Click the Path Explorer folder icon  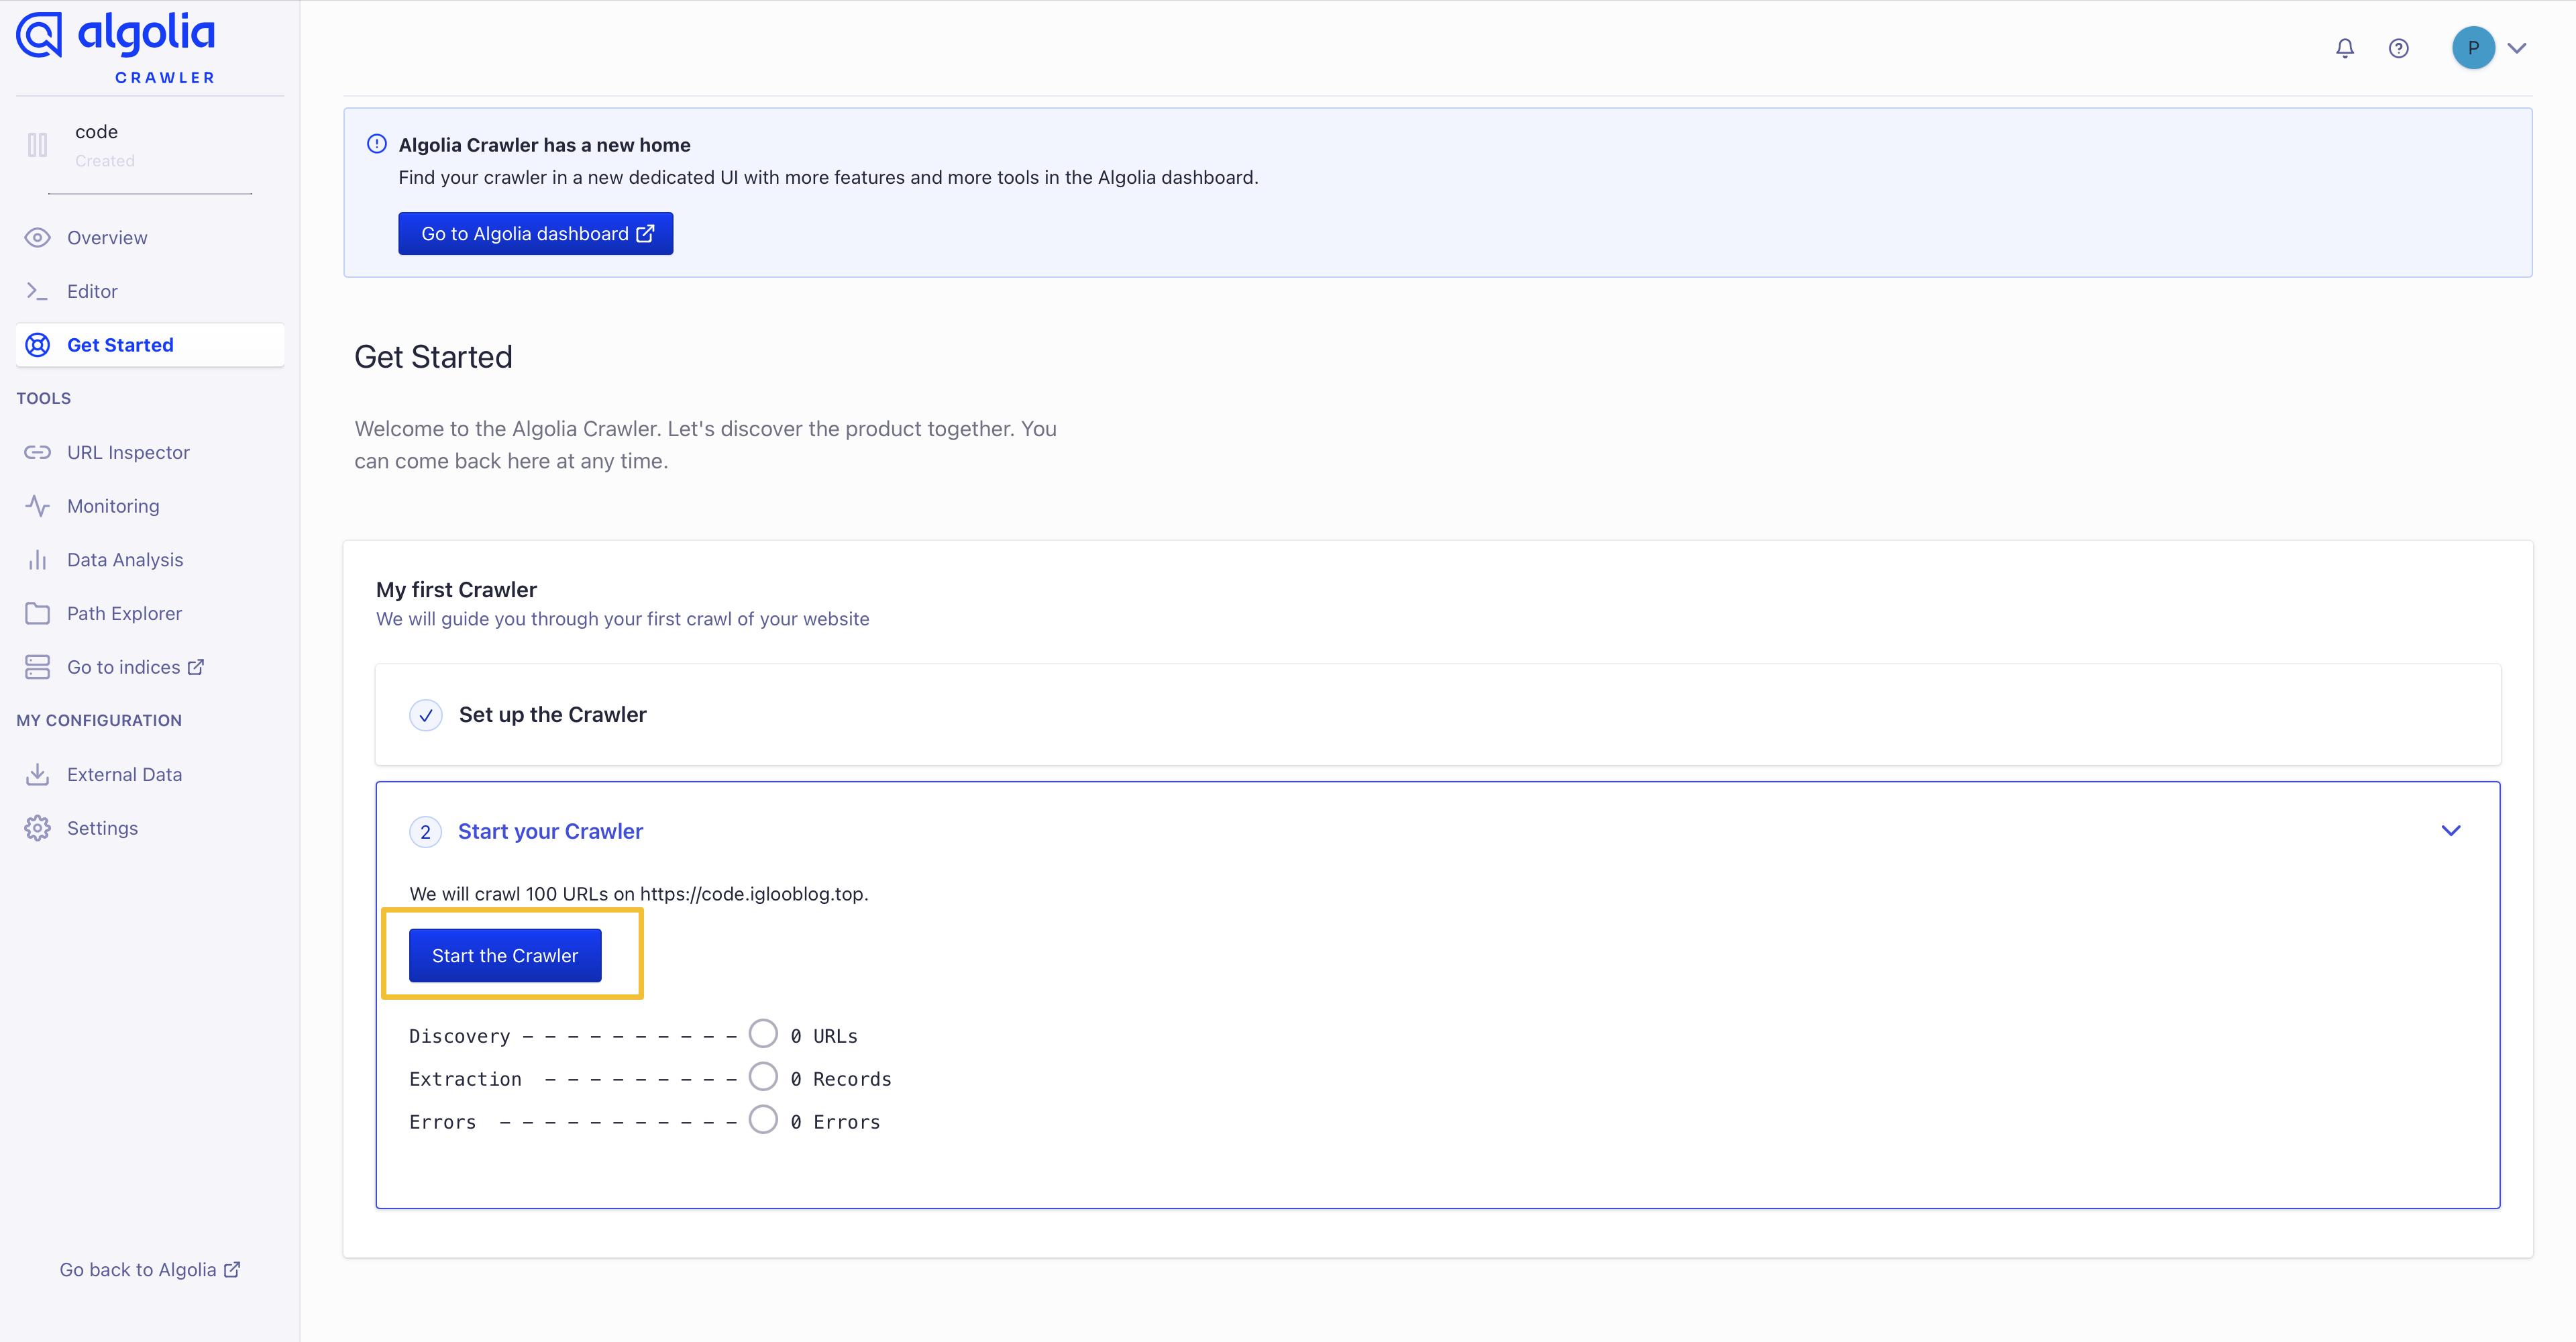37,614
